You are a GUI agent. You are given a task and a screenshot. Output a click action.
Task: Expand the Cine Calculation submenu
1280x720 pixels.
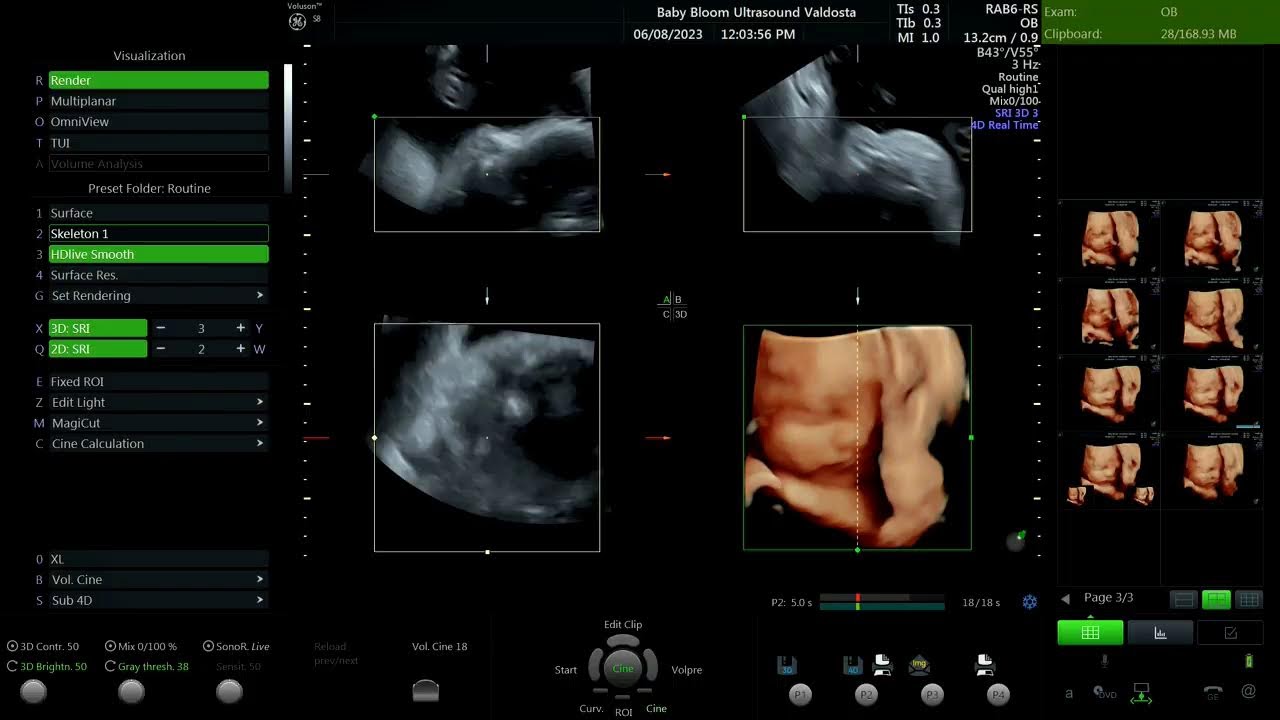coord(158,443)
